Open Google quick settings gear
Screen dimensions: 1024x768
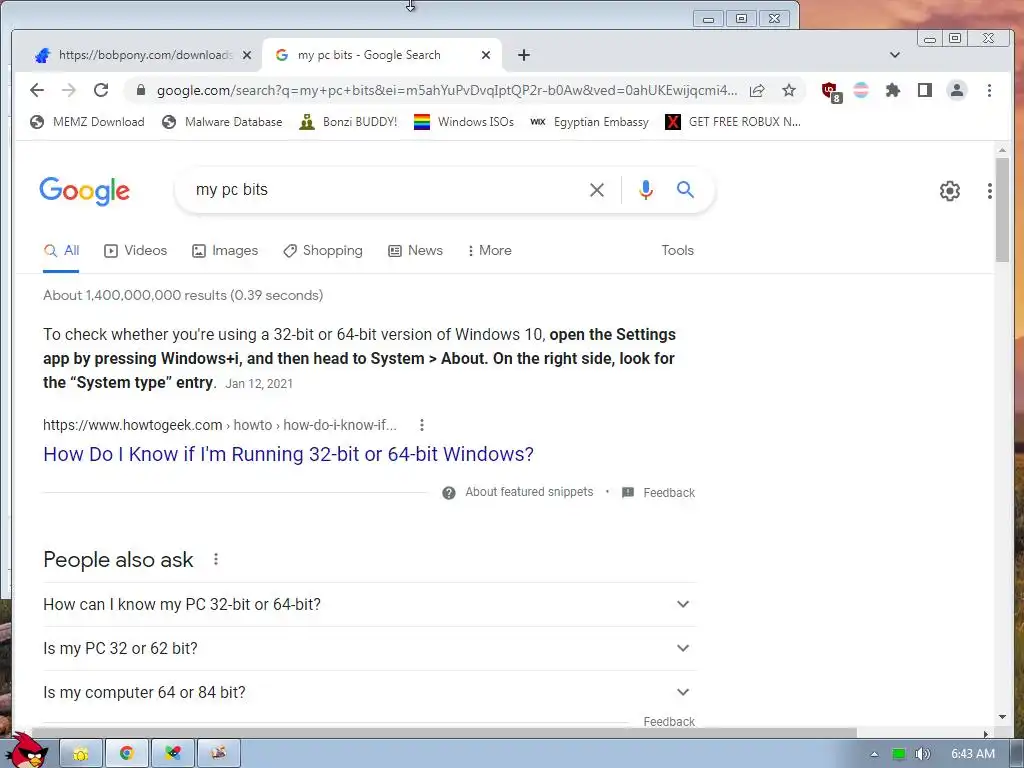click(x=950, y=191)
